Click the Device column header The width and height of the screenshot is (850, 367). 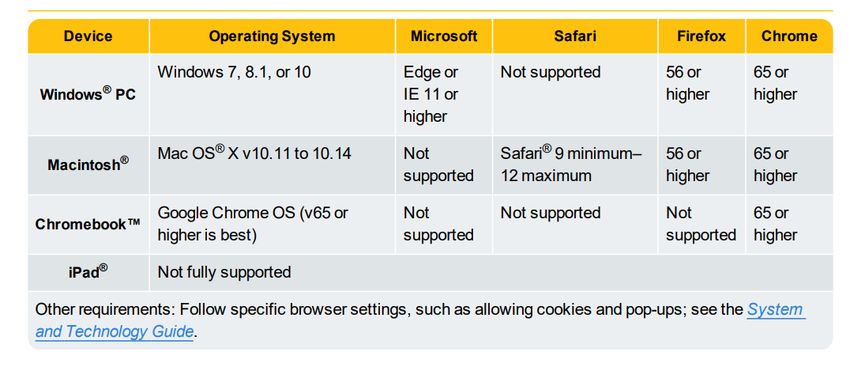[x=88, y=36]
